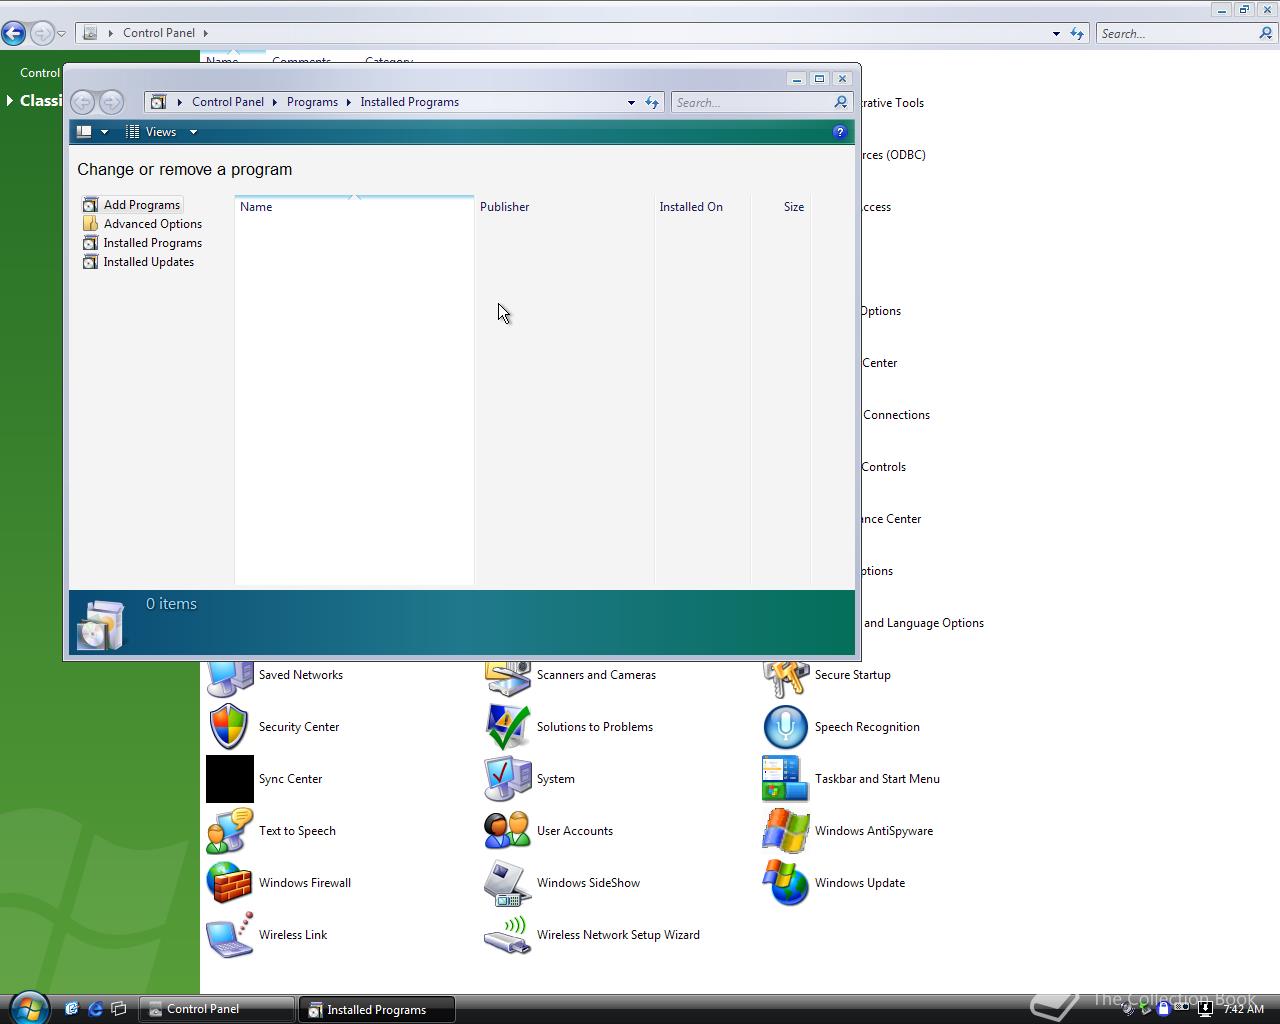Open Speech Recognition microphone icon
Viewport: 1280px width, 1024px height.
pyautogui.click(x=785, y=727)
